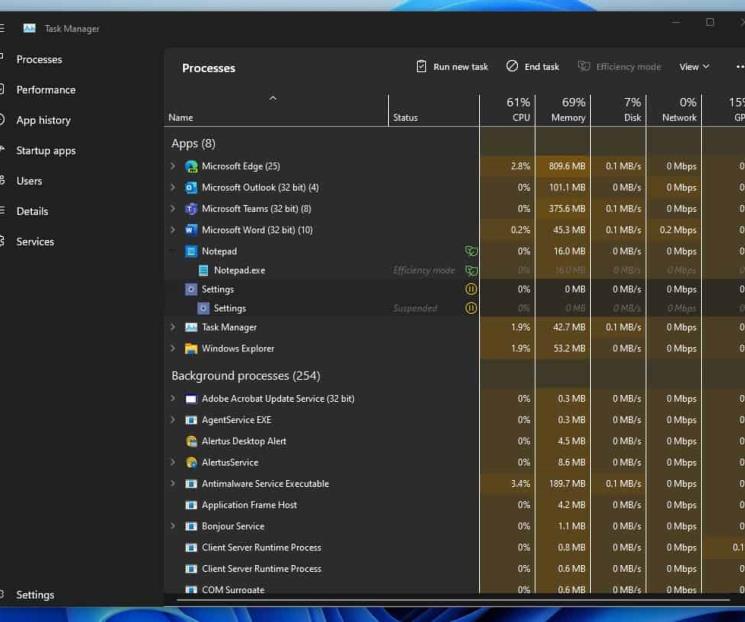Expand the Adobe Acrobat Update Service group
Viewport: 745px width, 622px height.
173,399
